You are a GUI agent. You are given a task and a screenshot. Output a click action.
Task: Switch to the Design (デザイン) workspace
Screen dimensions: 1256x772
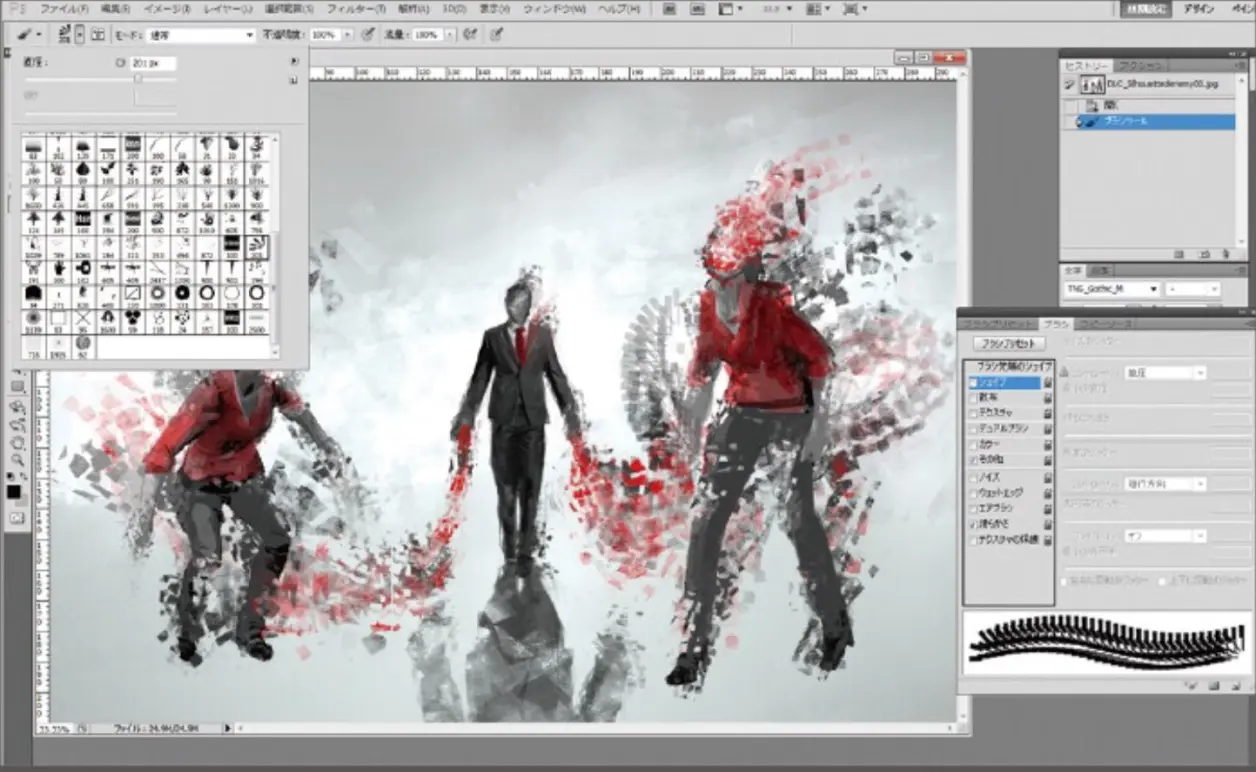pyautogui.click(x=1198, y=9)
